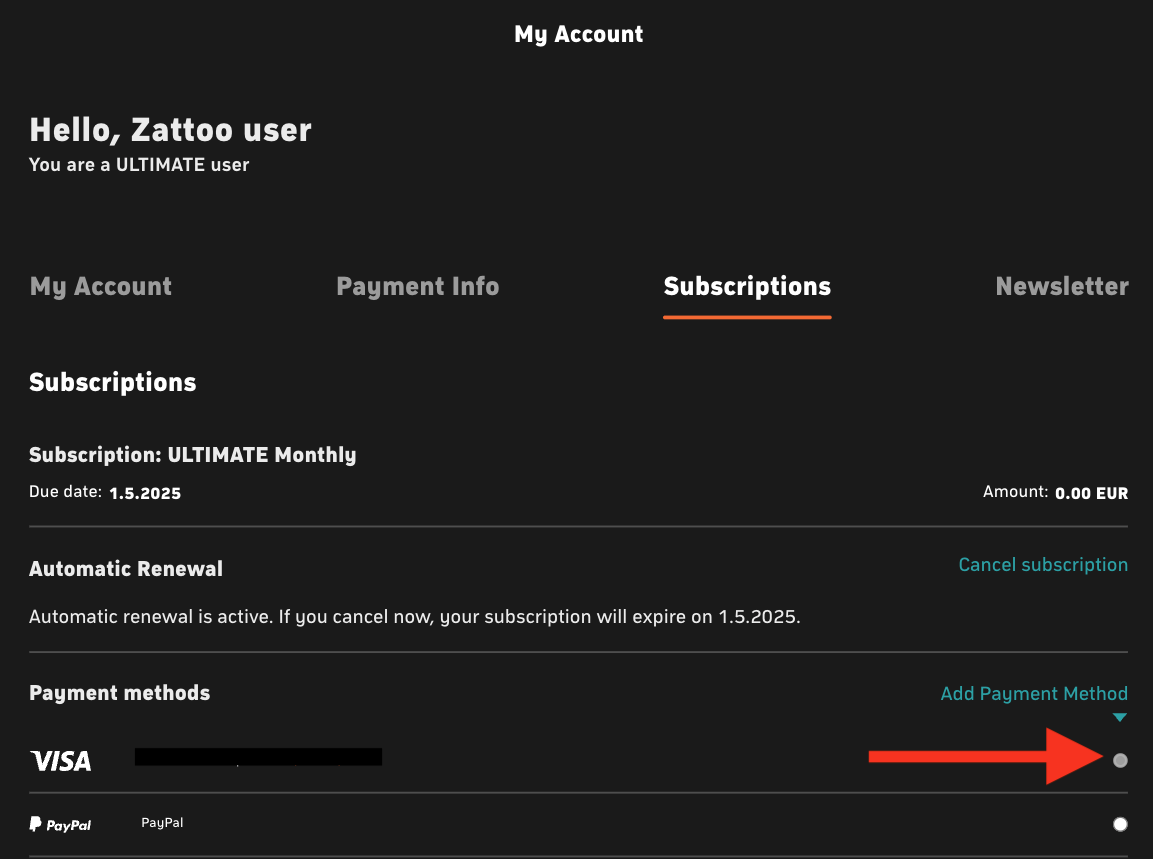This screenshot has width=1153, height=859.
Task: Click the PayPal method name text
Action: [162, 823]
